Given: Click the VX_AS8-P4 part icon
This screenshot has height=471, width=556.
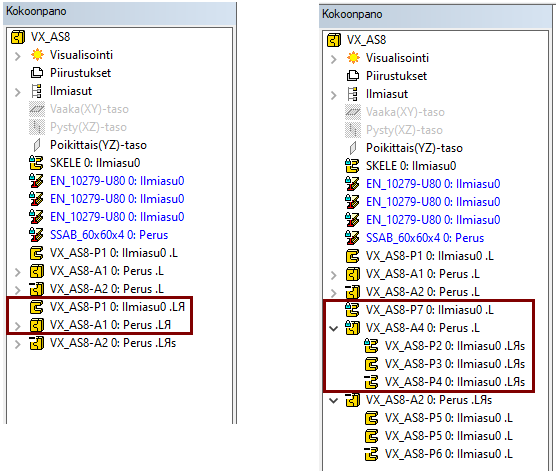Looking at the screenshot, I should 372,382.
